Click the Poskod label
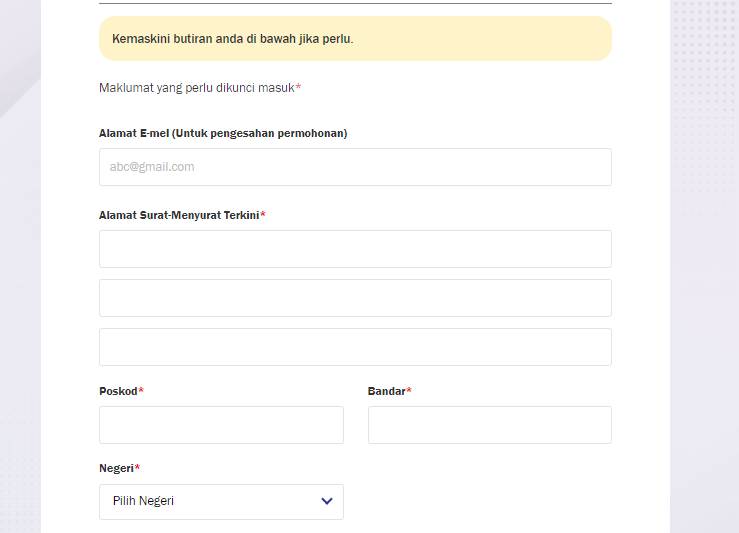 click(x=118, y=391)
